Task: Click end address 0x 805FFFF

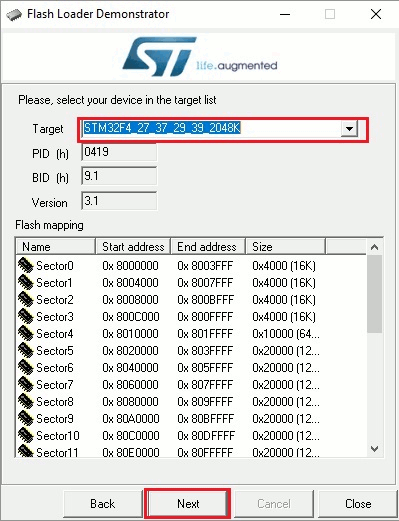Action: click(205, 368)
